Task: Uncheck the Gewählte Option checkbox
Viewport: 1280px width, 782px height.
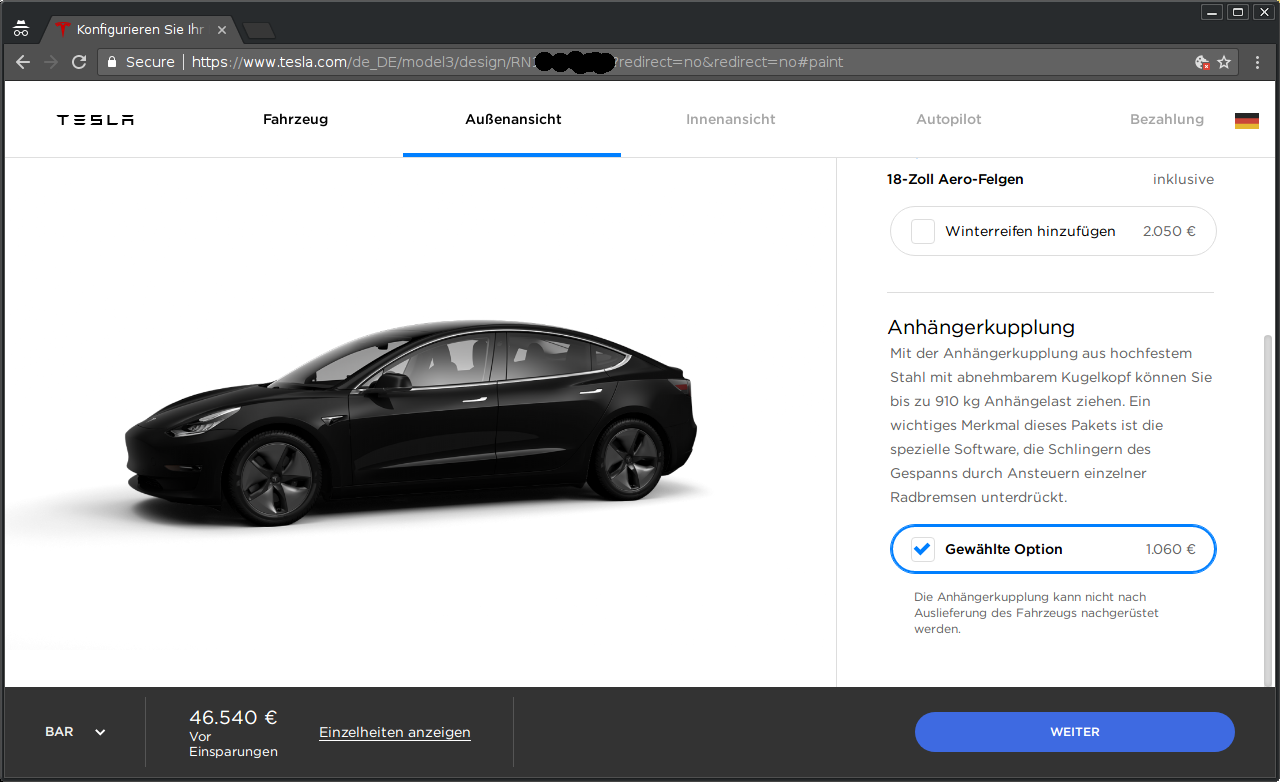Action: [923, 549]
